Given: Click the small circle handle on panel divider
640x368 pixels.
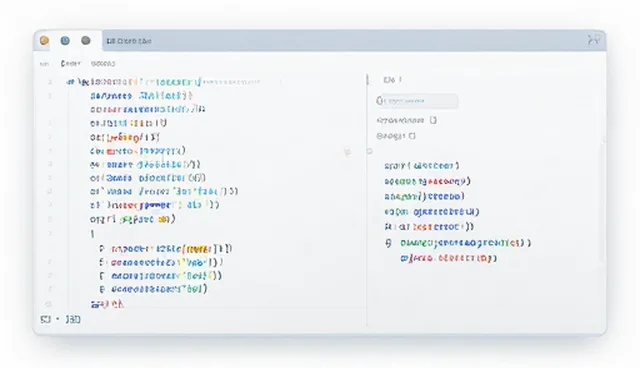Looking at the screenshot, I should pos(369,151).
